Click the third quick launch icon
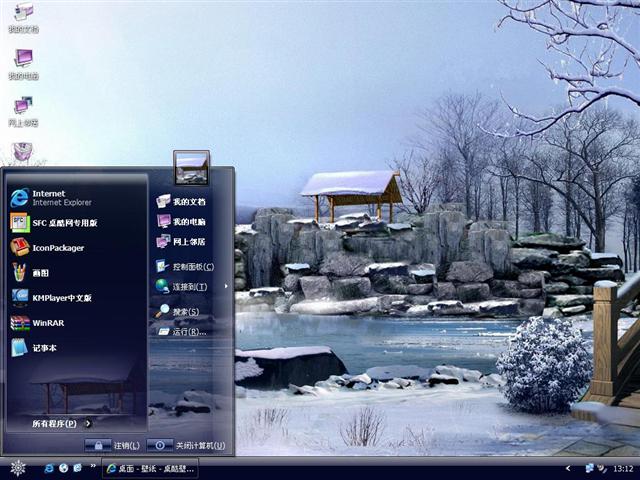This screenshot has width=640, height=480. point(78,468)
